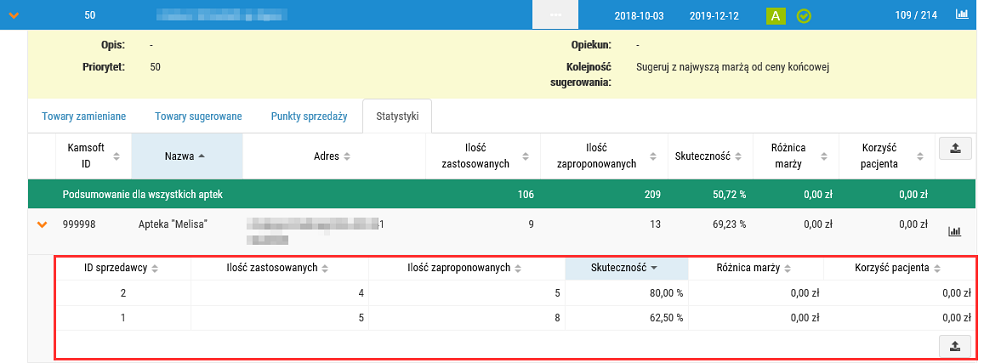The image size is (984, 363).
Task: Select the Podsumowanie dla wszystkich aptek row
Action: point(501,195)
